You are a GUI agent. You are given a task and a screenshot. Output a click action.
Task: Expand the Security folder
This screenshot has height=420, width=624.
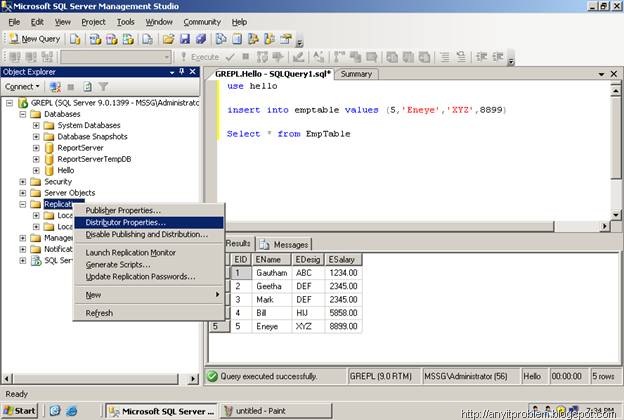(x=23, y=182)
